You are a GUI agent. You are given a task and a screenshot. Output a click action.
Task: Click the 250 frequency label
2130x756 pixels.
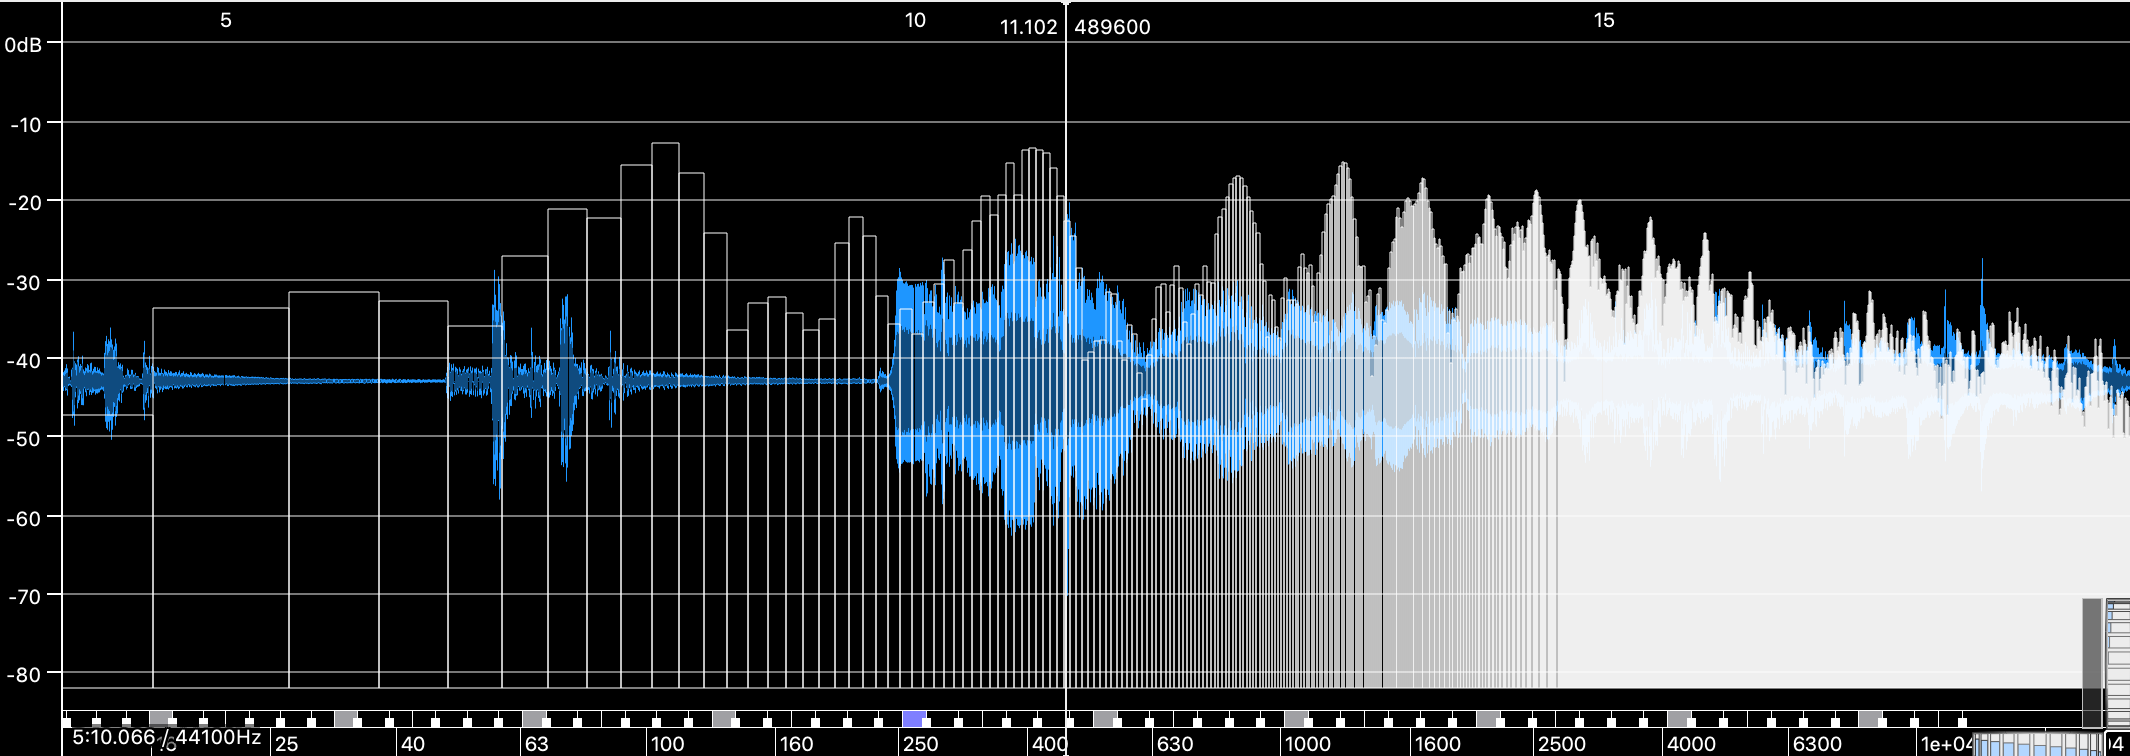click(x=920, y=744)
